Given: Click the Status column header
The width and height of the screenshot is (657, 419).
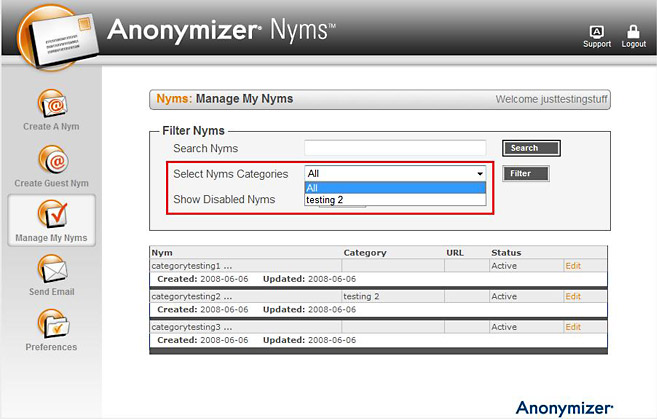Looking at the screenshot, I should click(x=506, y=253).
